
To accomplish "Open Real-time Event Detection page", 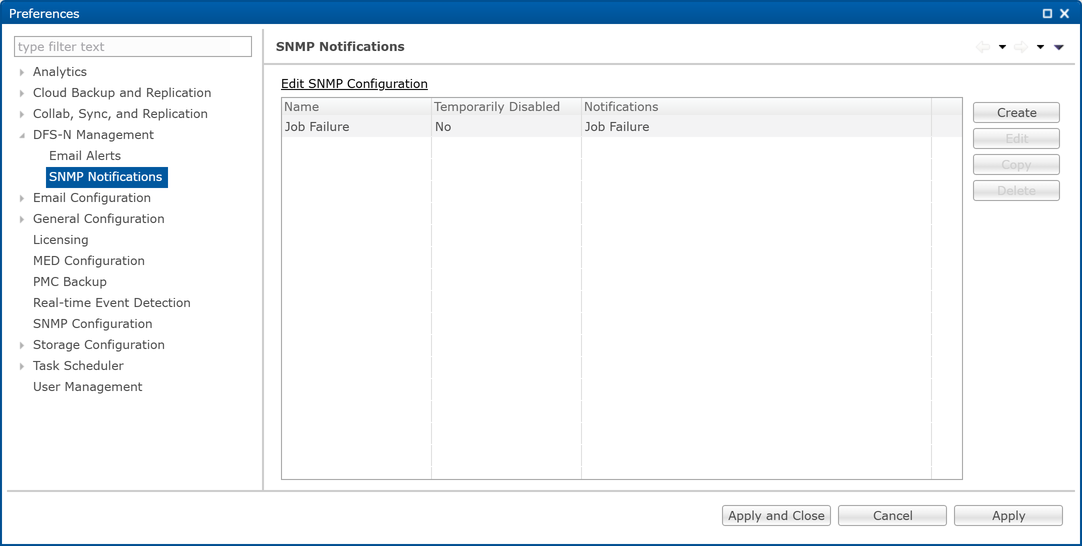I will [x=112, y=302].
